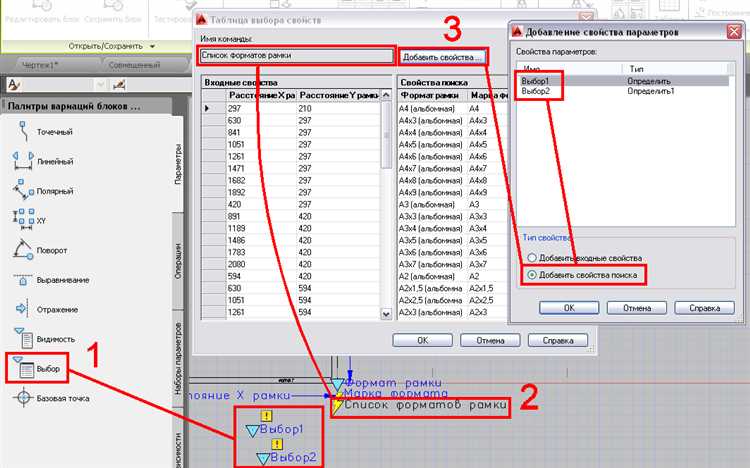Click the lightning action icon near Список форматов рамки
The width and height of the screenshot is (750, 468).
(x=337, y=406)
